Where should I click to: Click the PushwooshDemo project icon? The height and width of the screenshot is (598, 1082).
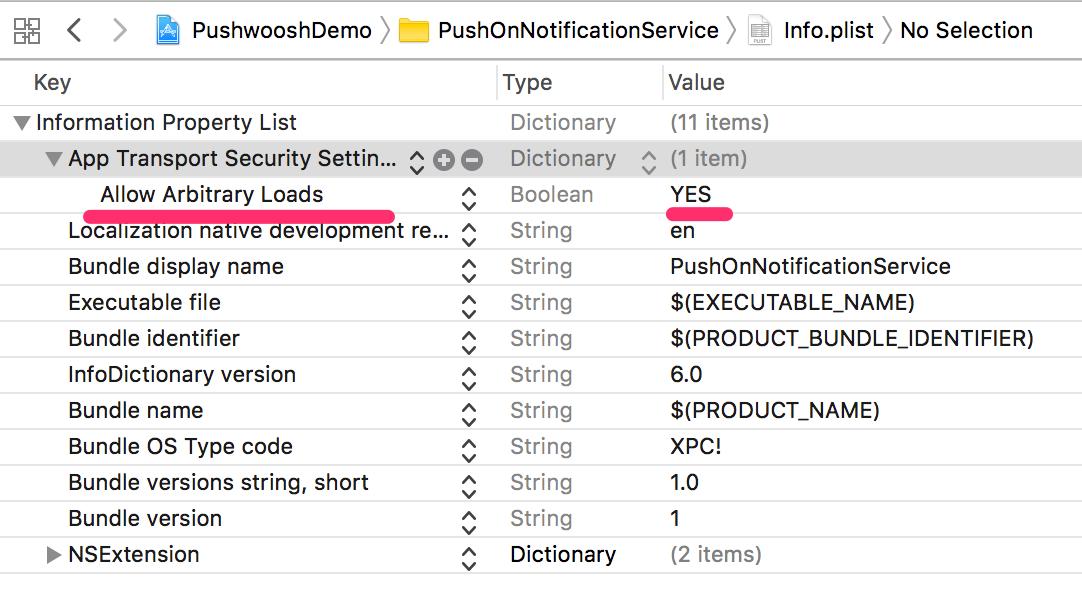tap(168, 30)
